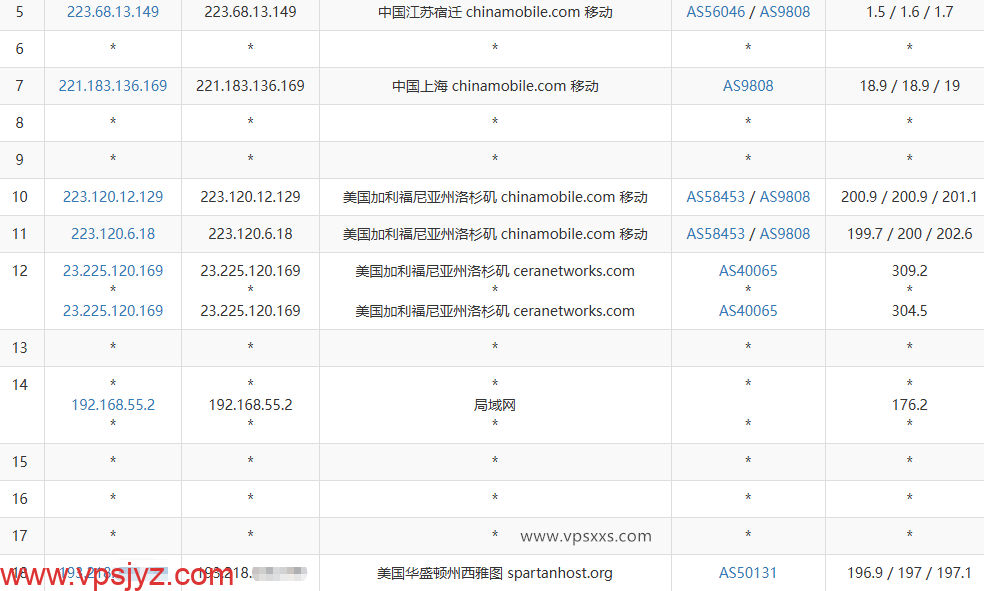Click the lower AS40065 link on hop 12
984x591 pixels.
pos(748,310)
